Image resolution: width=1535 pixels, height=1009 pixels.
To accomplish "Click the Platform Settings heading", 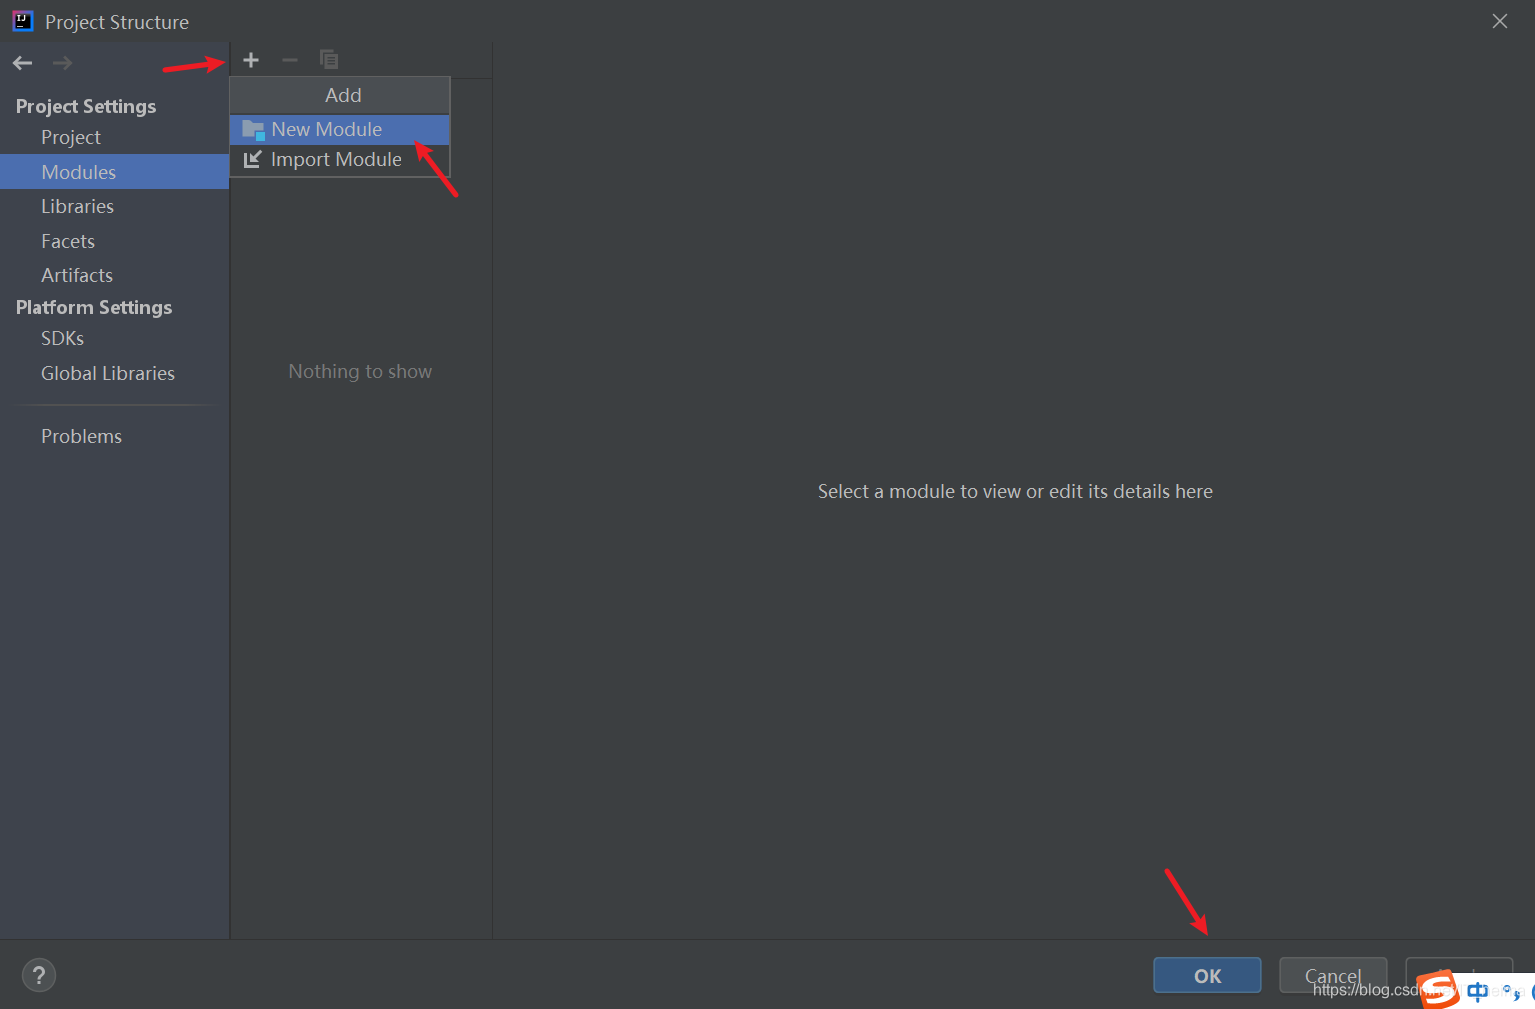I will pyautogui.click(x=94, y=307).
